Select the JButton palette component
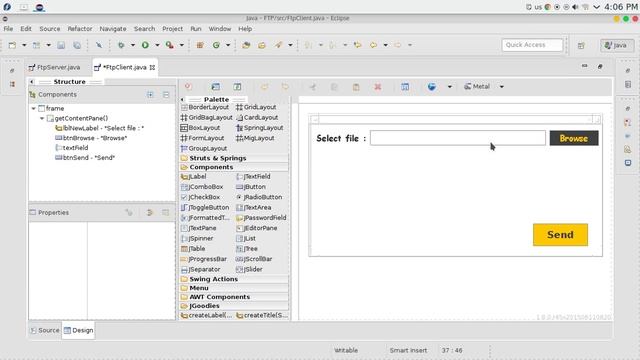The height and width of the screenshot is (360, 640). pos(251,187)
